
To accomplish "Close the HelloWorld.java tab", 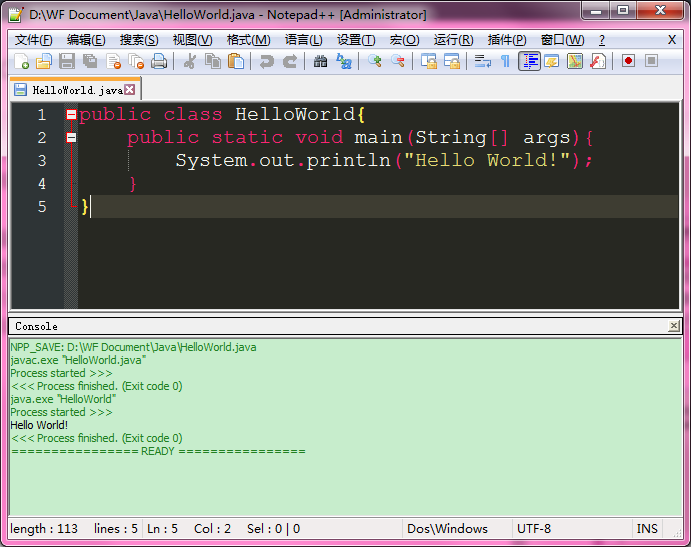I will coord(130,90).
